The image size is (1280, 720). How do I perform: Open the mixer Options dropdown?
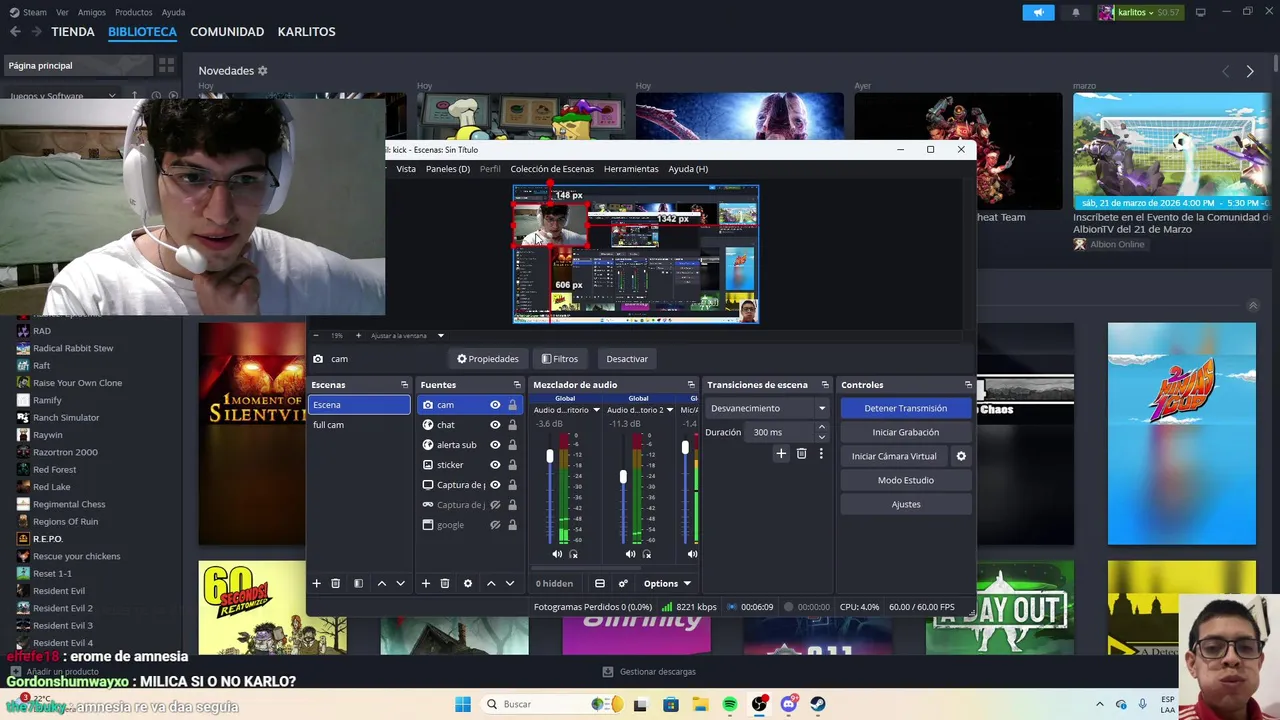[667, 583]
